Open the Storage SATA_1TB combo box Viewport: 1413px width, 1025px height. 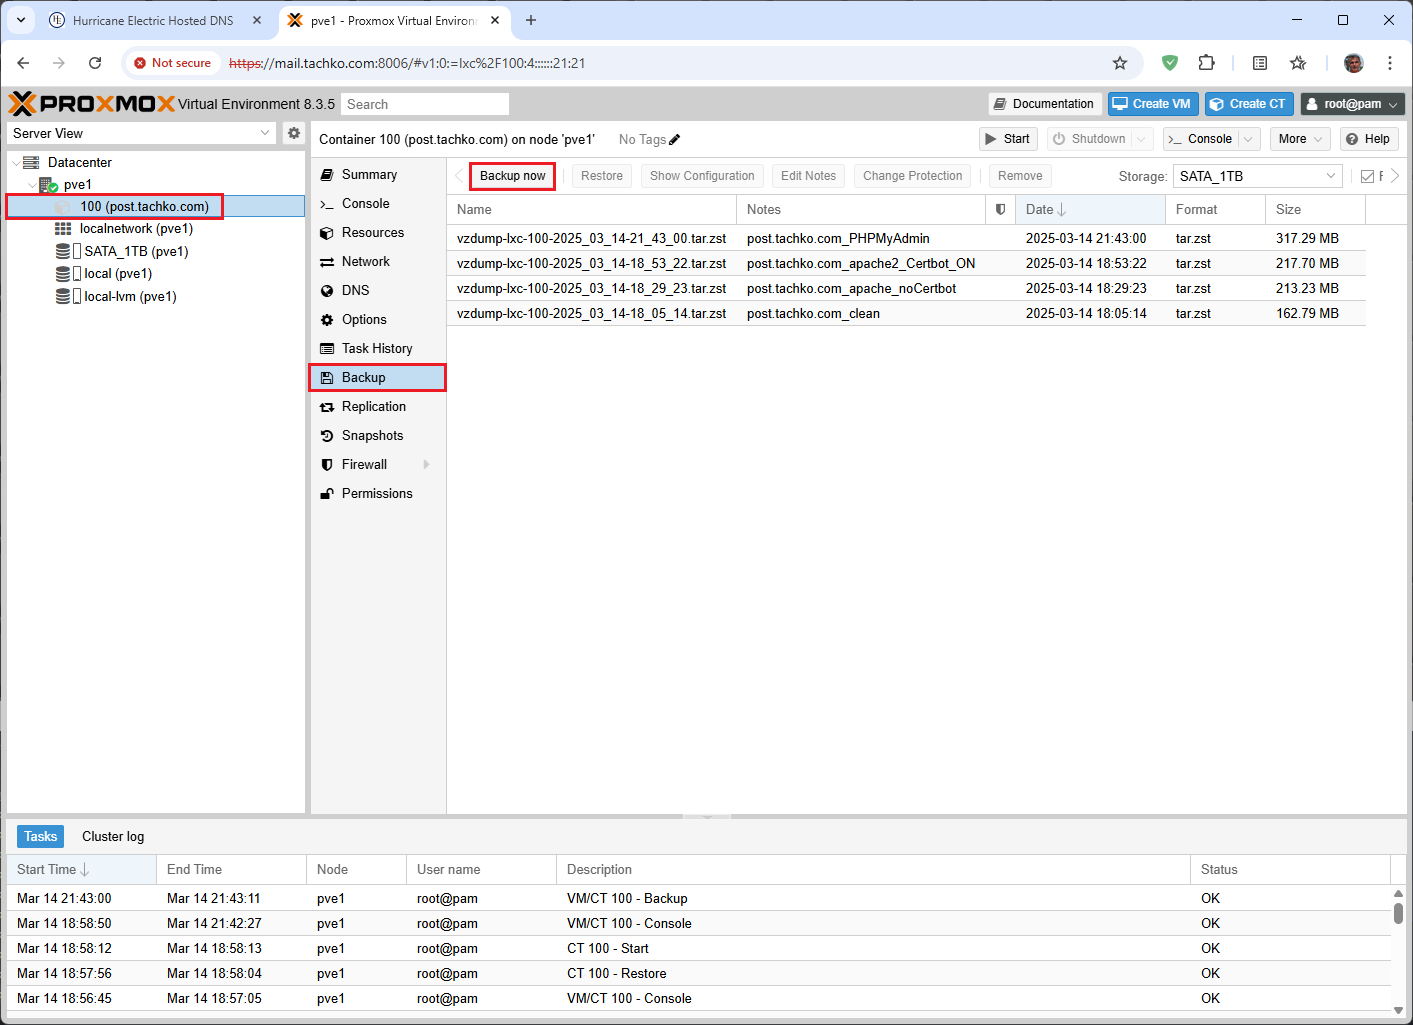(1257, 176)
